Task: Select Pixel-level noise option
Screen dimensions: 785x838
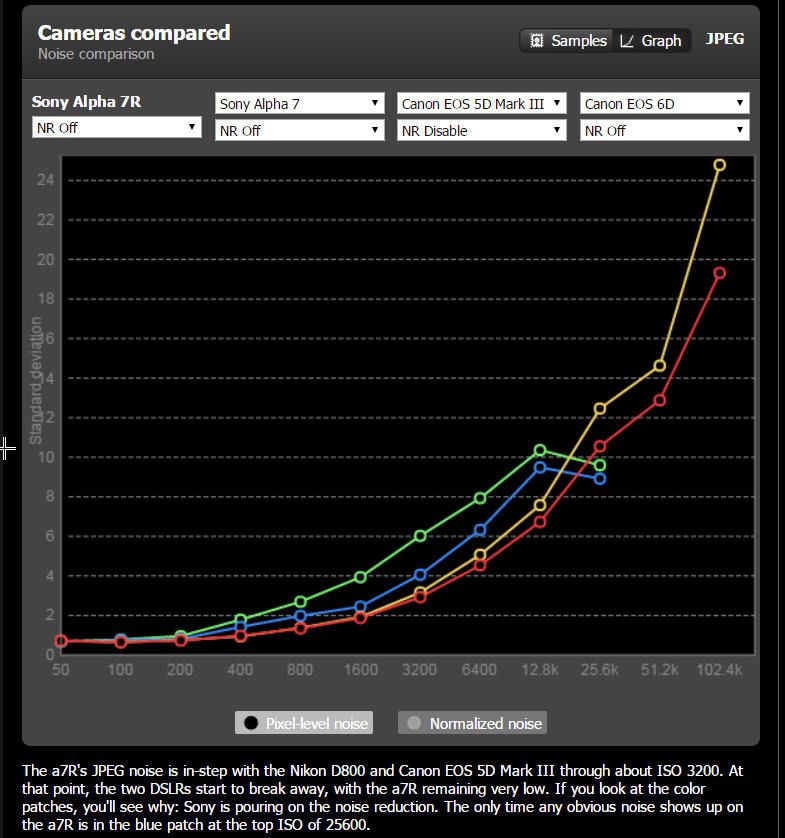Action: pyautogui.click(x=304, y=723)
